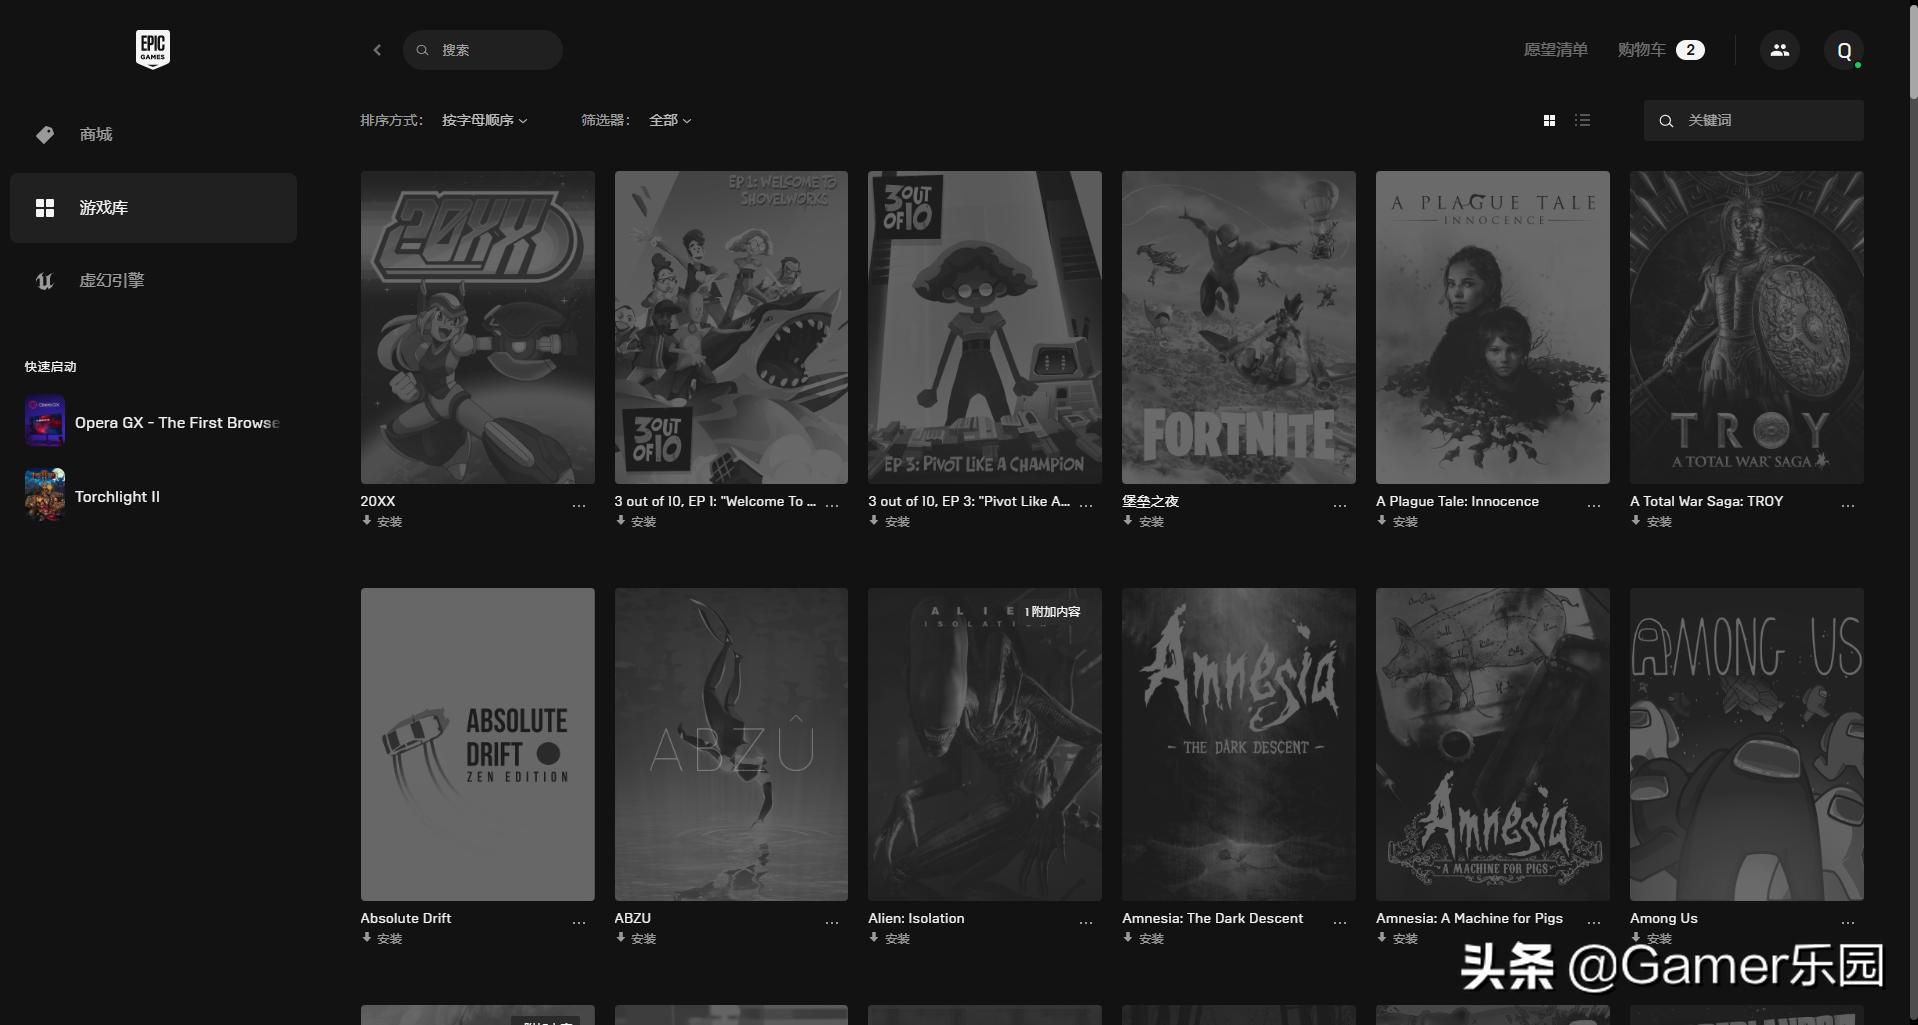Screen dimensions: 1918x1025
Task: Open Alien: Isolation more options menu
Action: click(x=1086, y=923)
